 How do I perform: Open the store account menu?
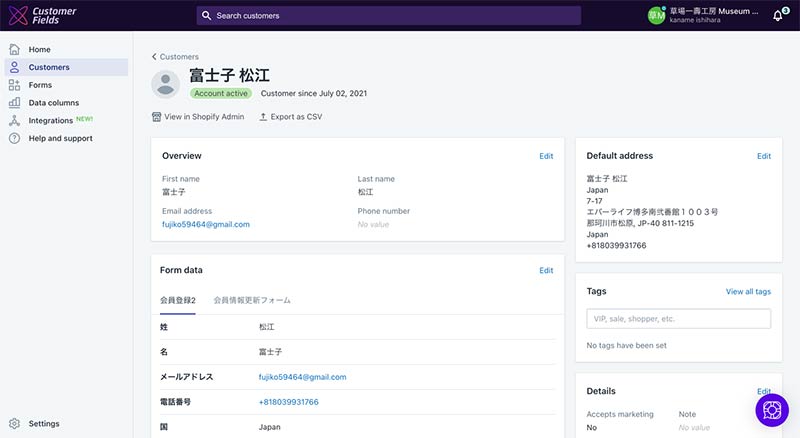[x=705, y=15]
